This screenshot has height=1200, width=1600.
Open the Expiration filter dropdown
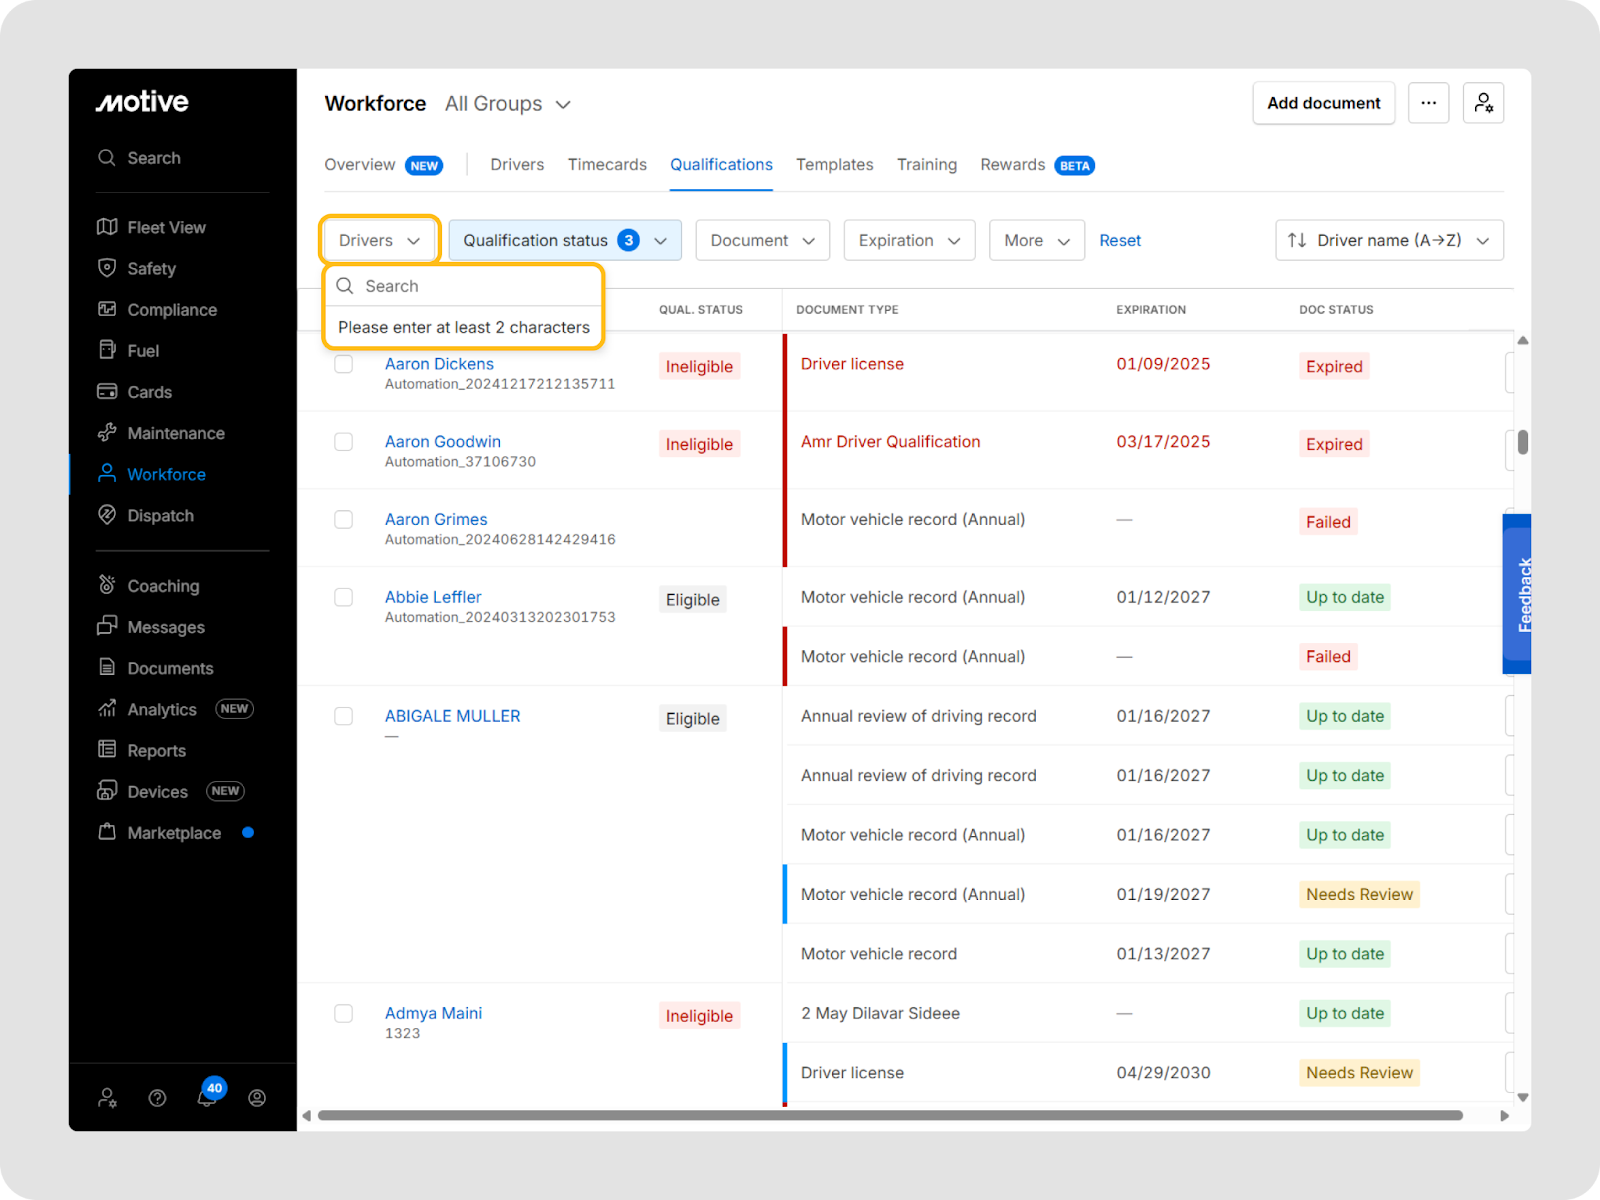coord(908,240)
